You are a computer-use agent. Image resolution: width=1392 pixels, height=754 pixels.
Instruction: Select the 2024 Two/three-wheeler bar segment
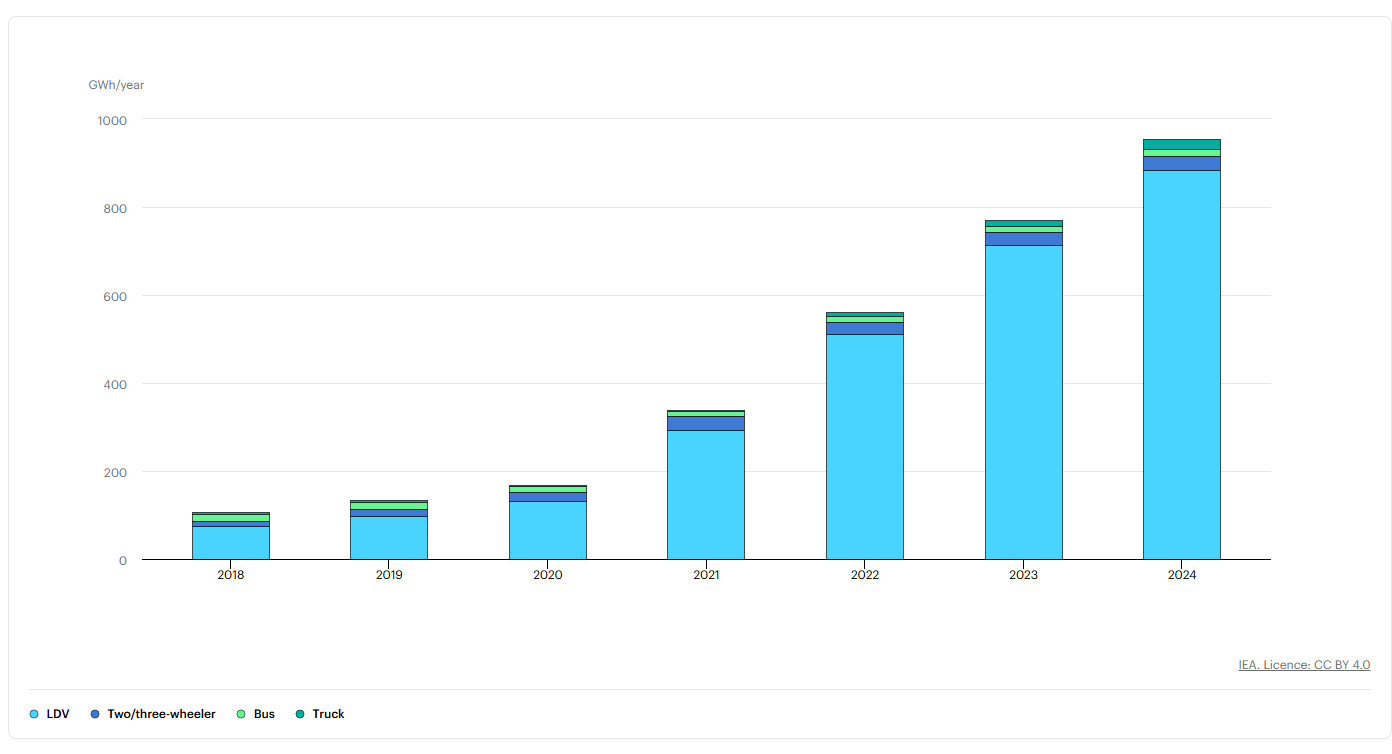click(x=1182, y=164)
